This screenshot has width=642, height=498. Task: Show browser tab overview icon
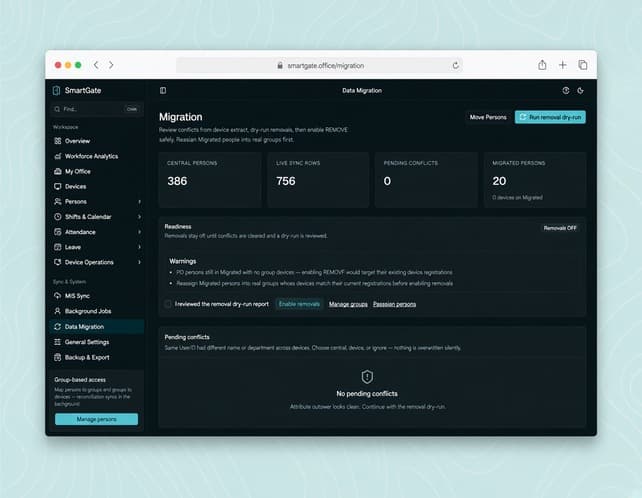pos(583,65)
